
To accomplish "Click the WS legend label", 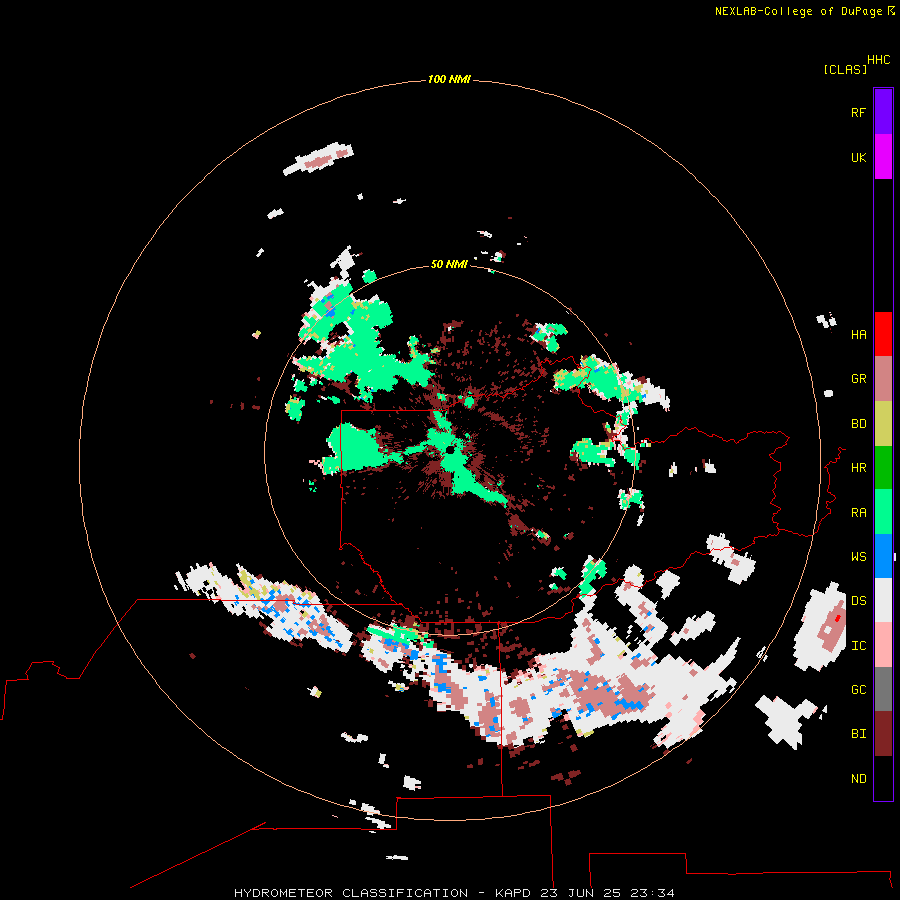I will coord(858,556).
